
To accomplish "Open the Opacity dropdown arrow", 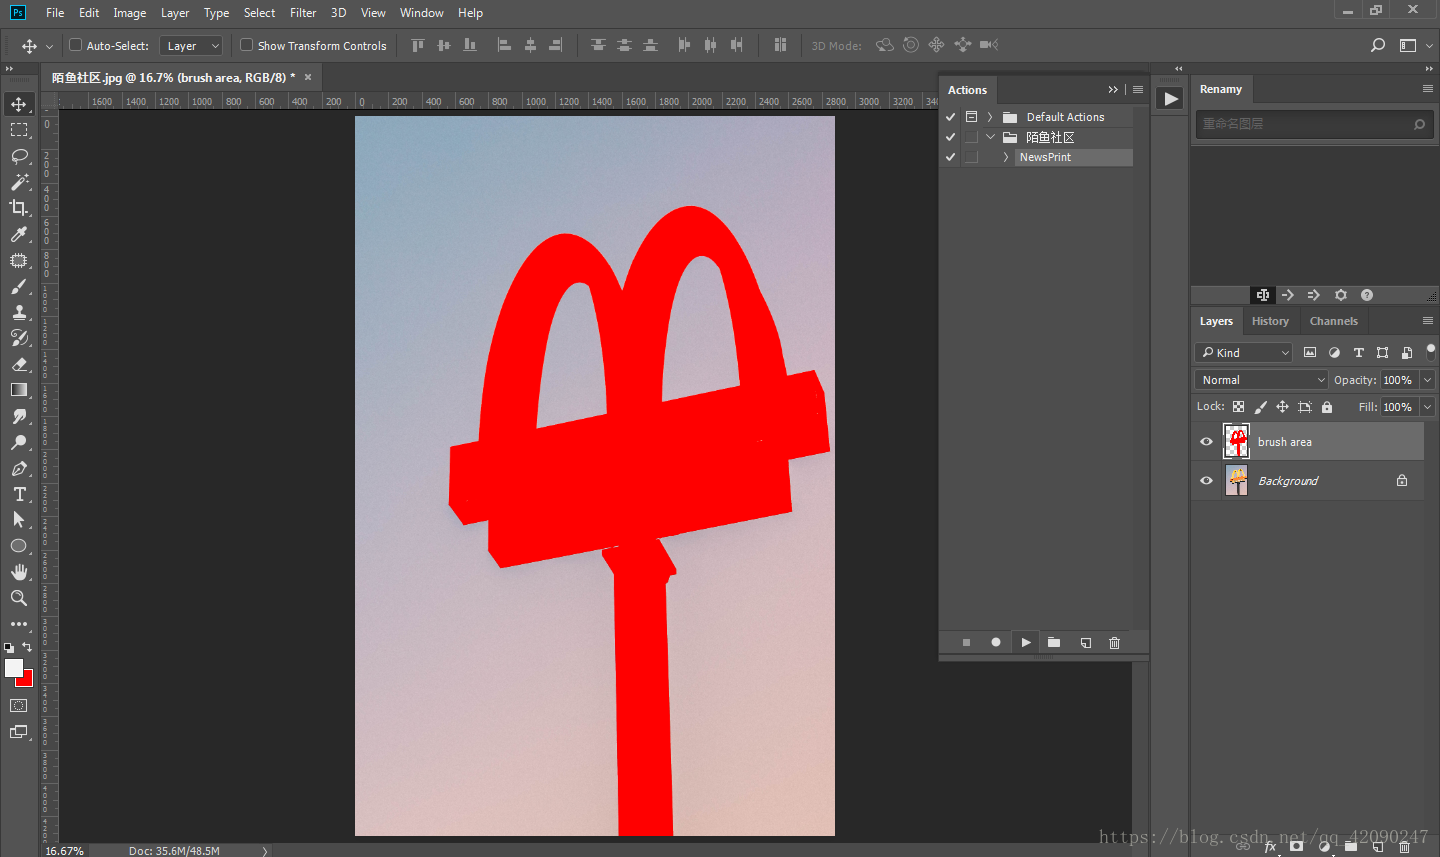I will [x=1428, y=380].
